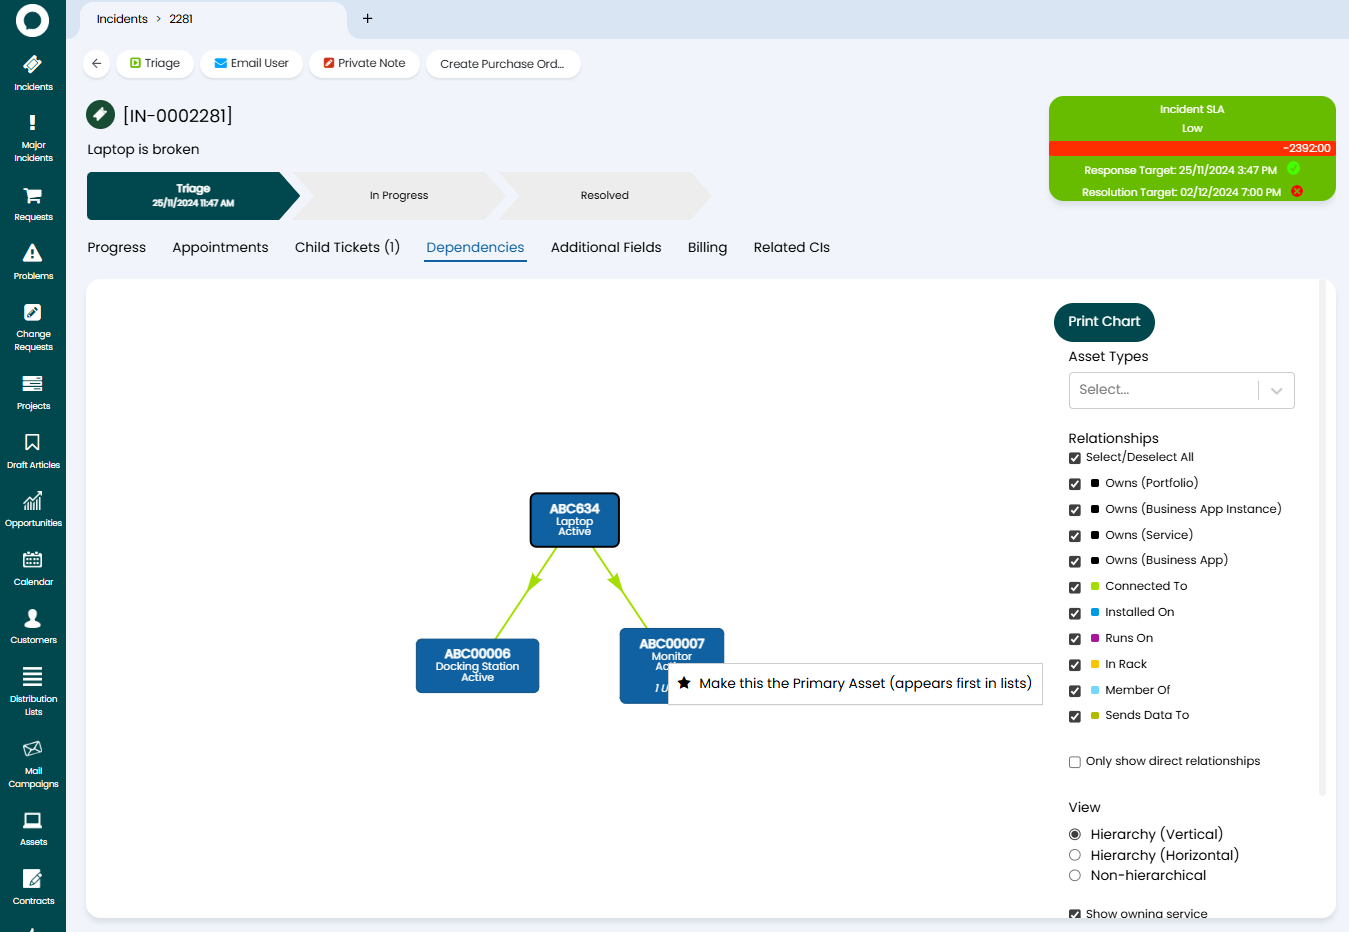This screenshot has width=1349, height=932.
Task: Click the Print Chart button
Action: point(1103,321)
